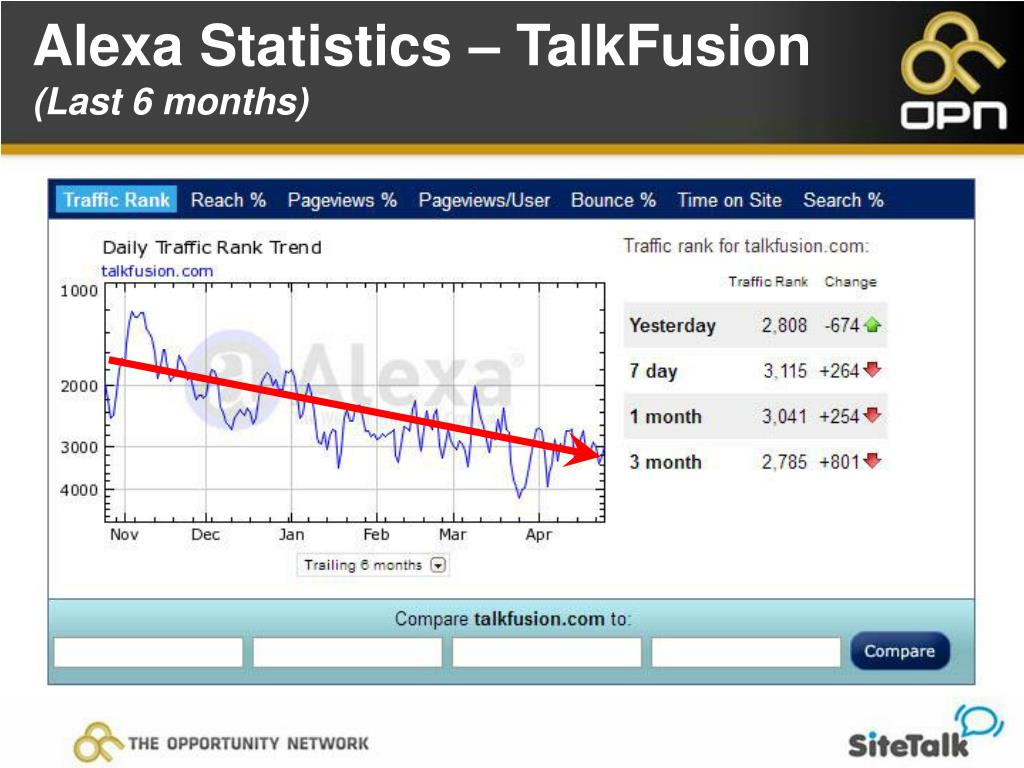Switch to Pageviews/User tab
The height and width of the screenshot is (768, 1024).
click(484, 200)
